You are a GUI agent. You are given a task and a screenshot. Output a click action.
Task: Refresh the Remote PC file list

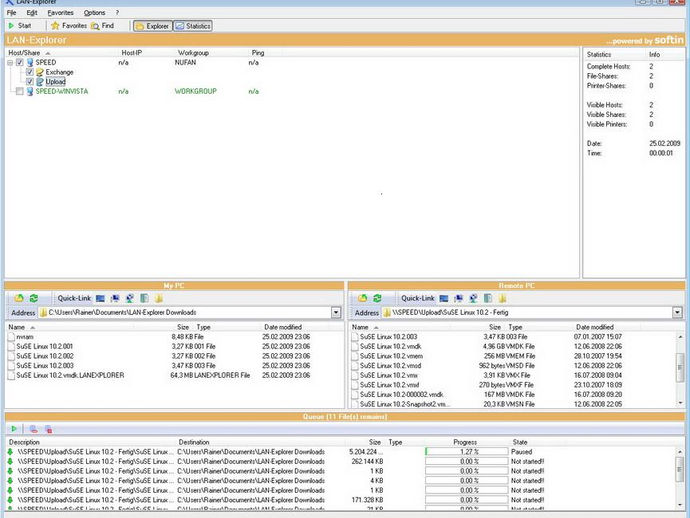click(377, 298)
